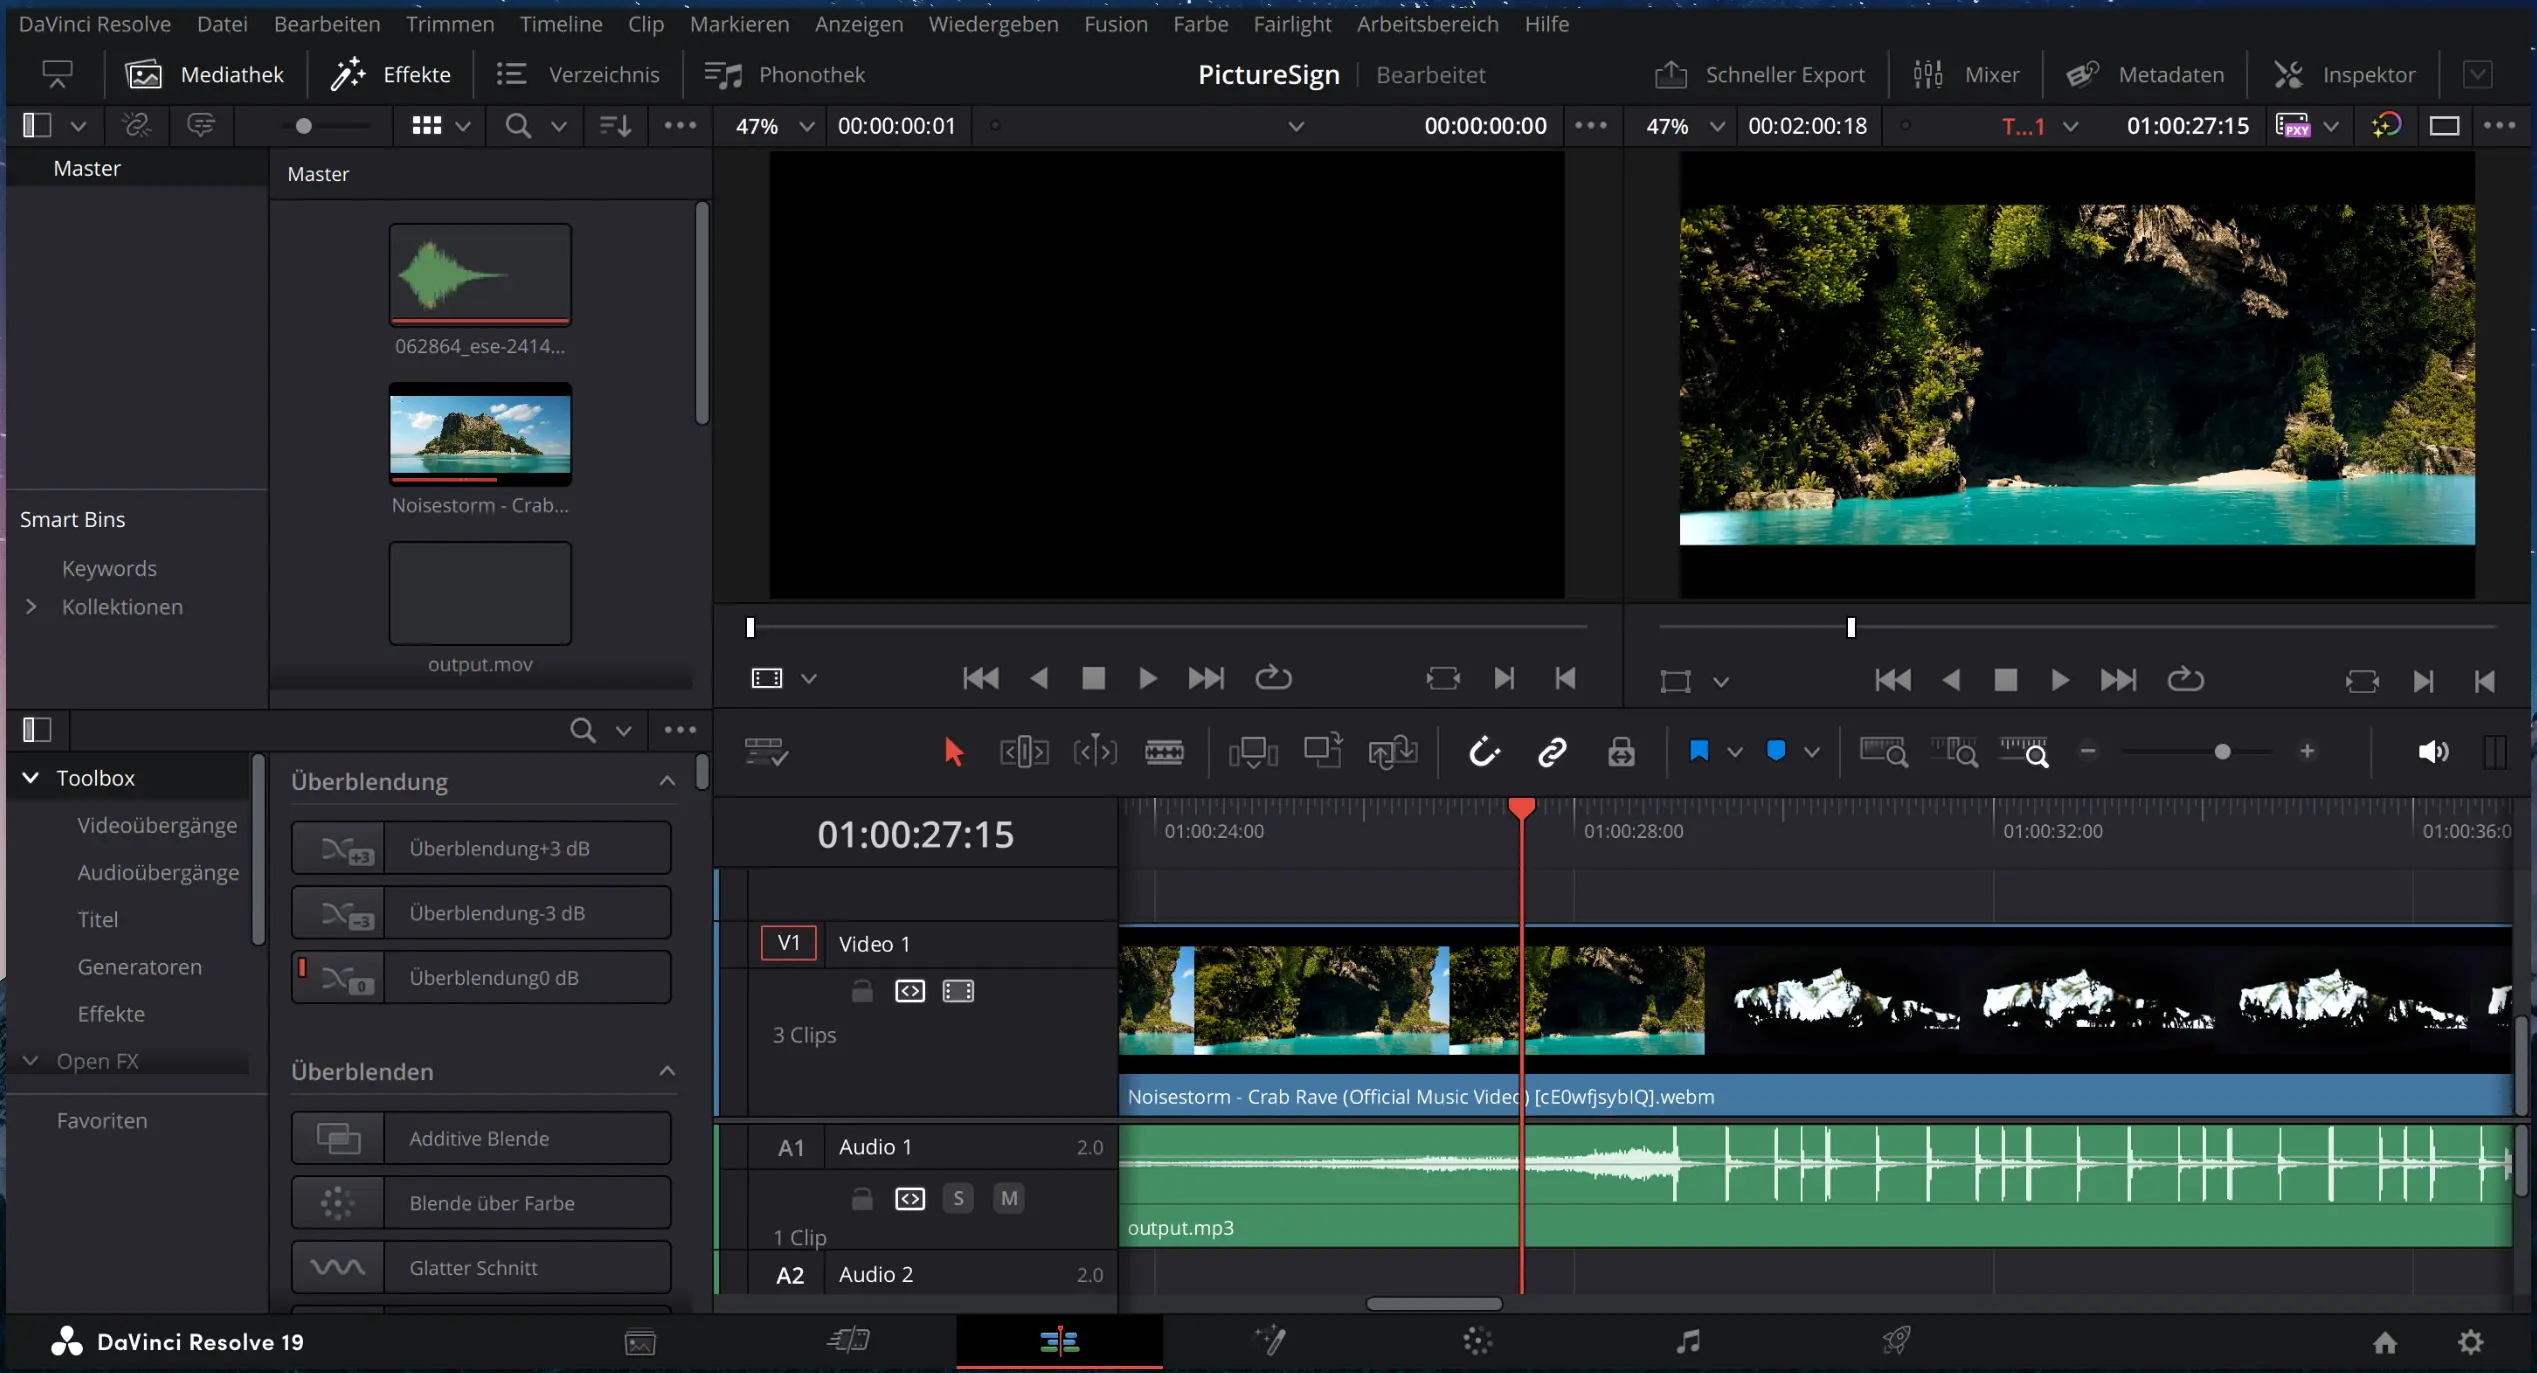Adjust the timeline zoom slider

(2222, 752)
